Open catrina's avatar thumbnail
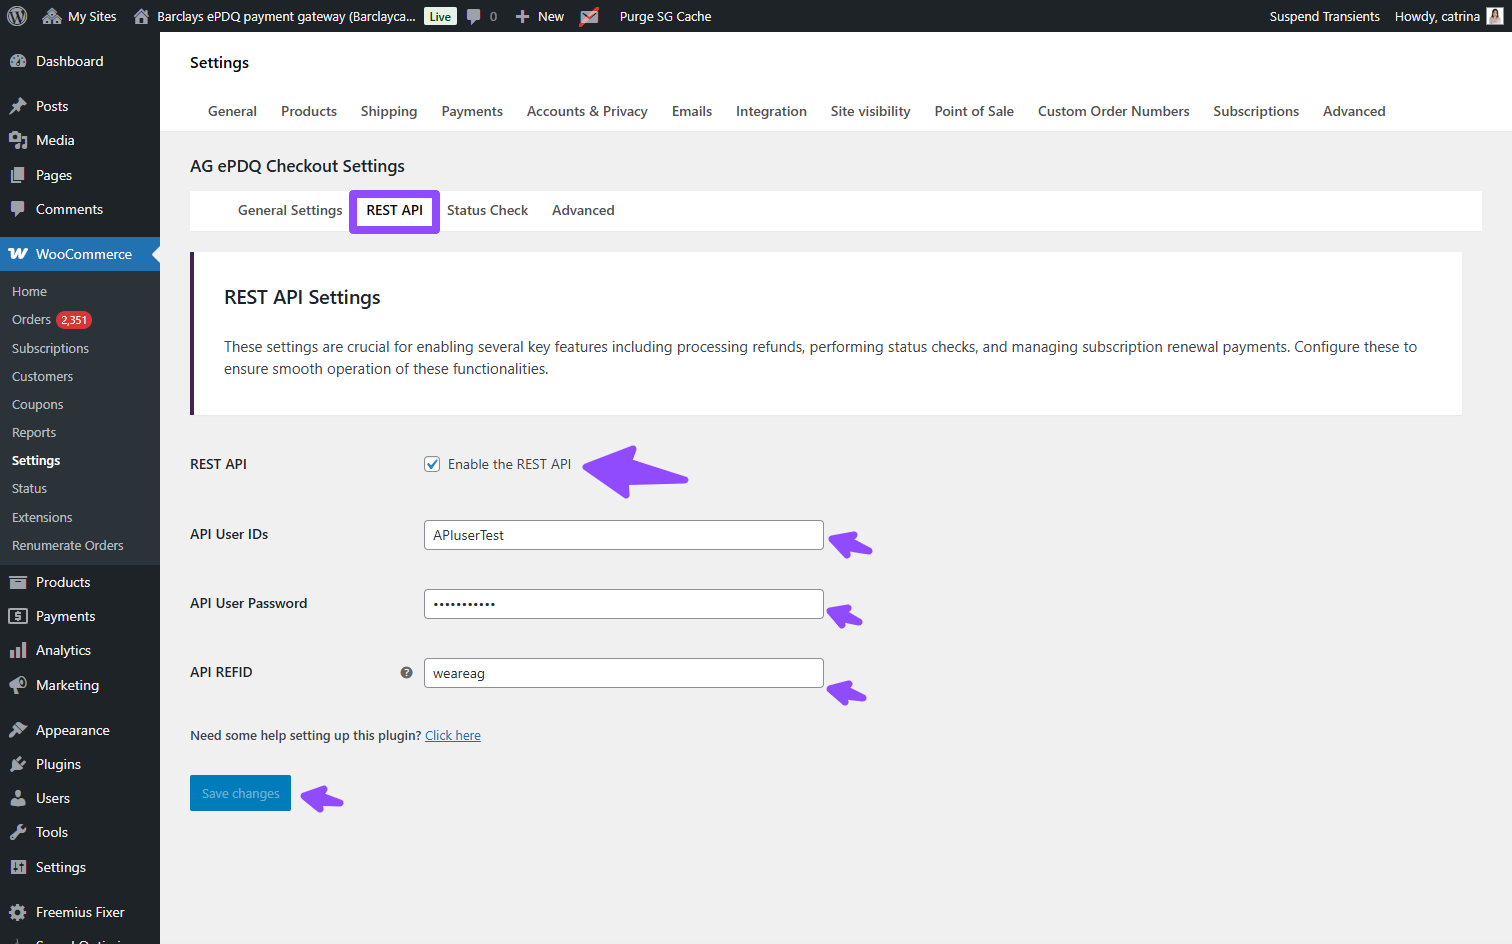The height and width of the screenshot is (944, 1512). tap(1495, 16)
